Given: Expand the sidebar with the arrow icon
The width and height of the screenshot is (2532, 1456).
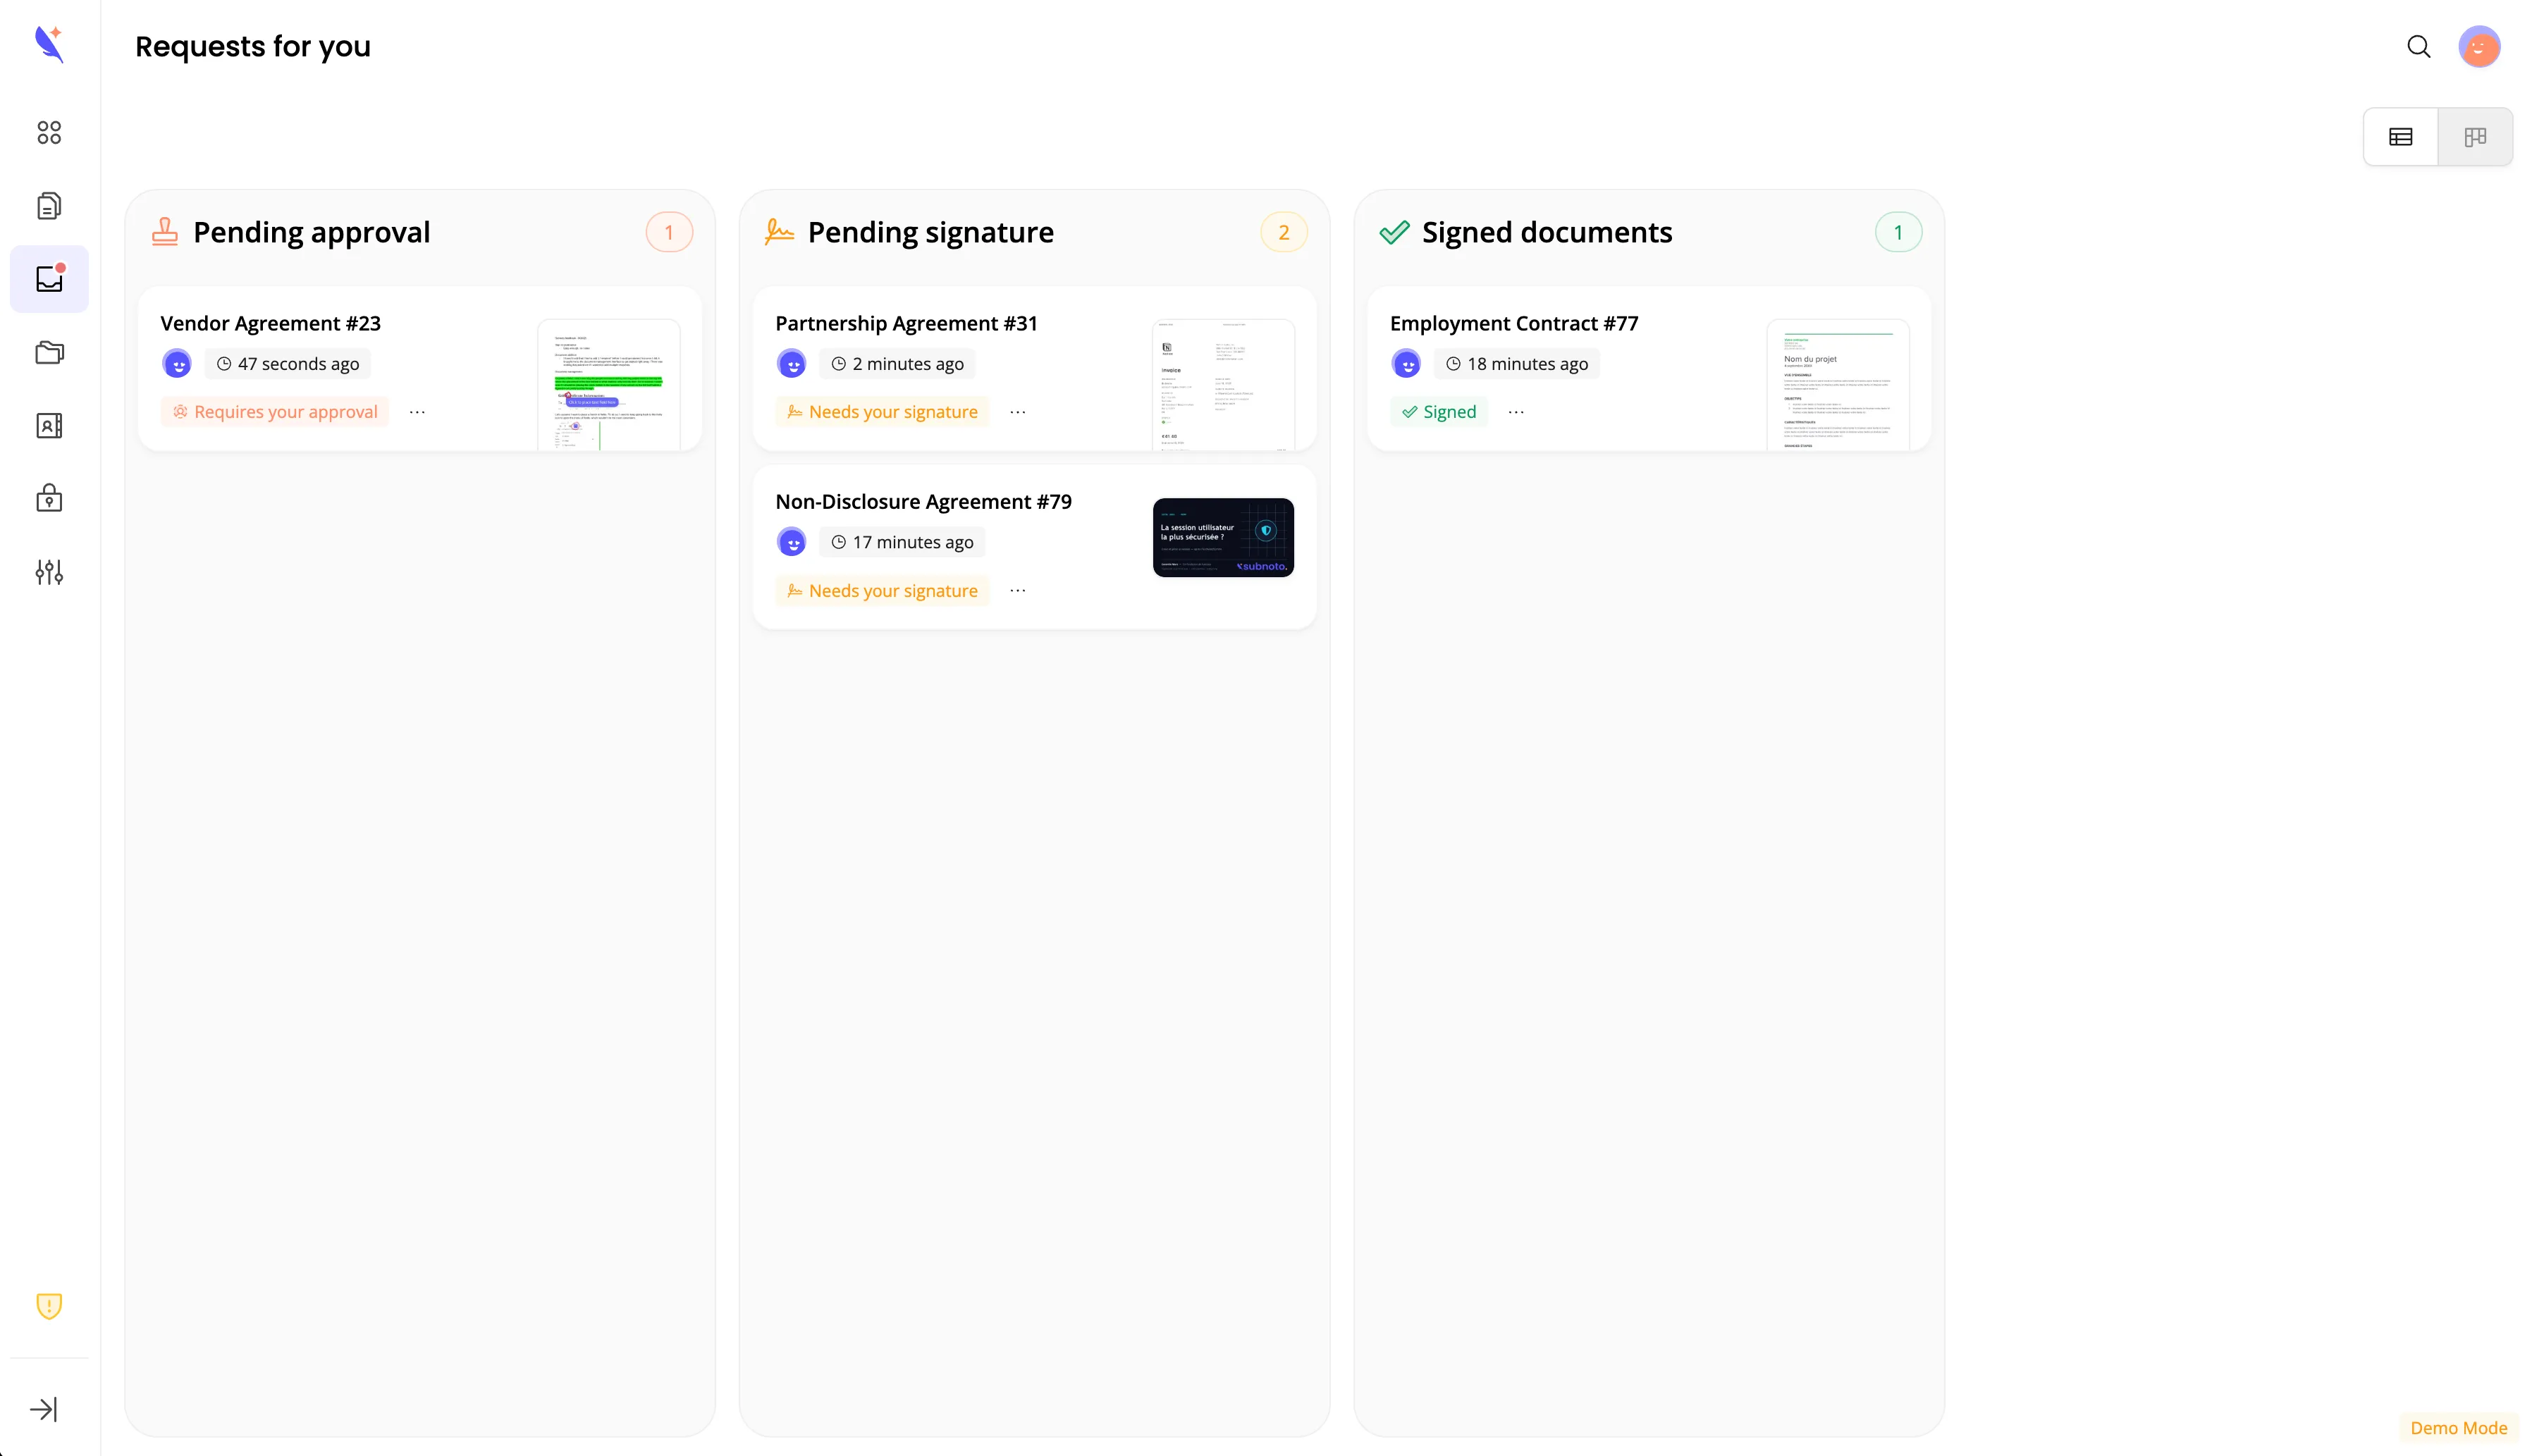Looking at the screenshot, I should click(x=44, y=1409).
